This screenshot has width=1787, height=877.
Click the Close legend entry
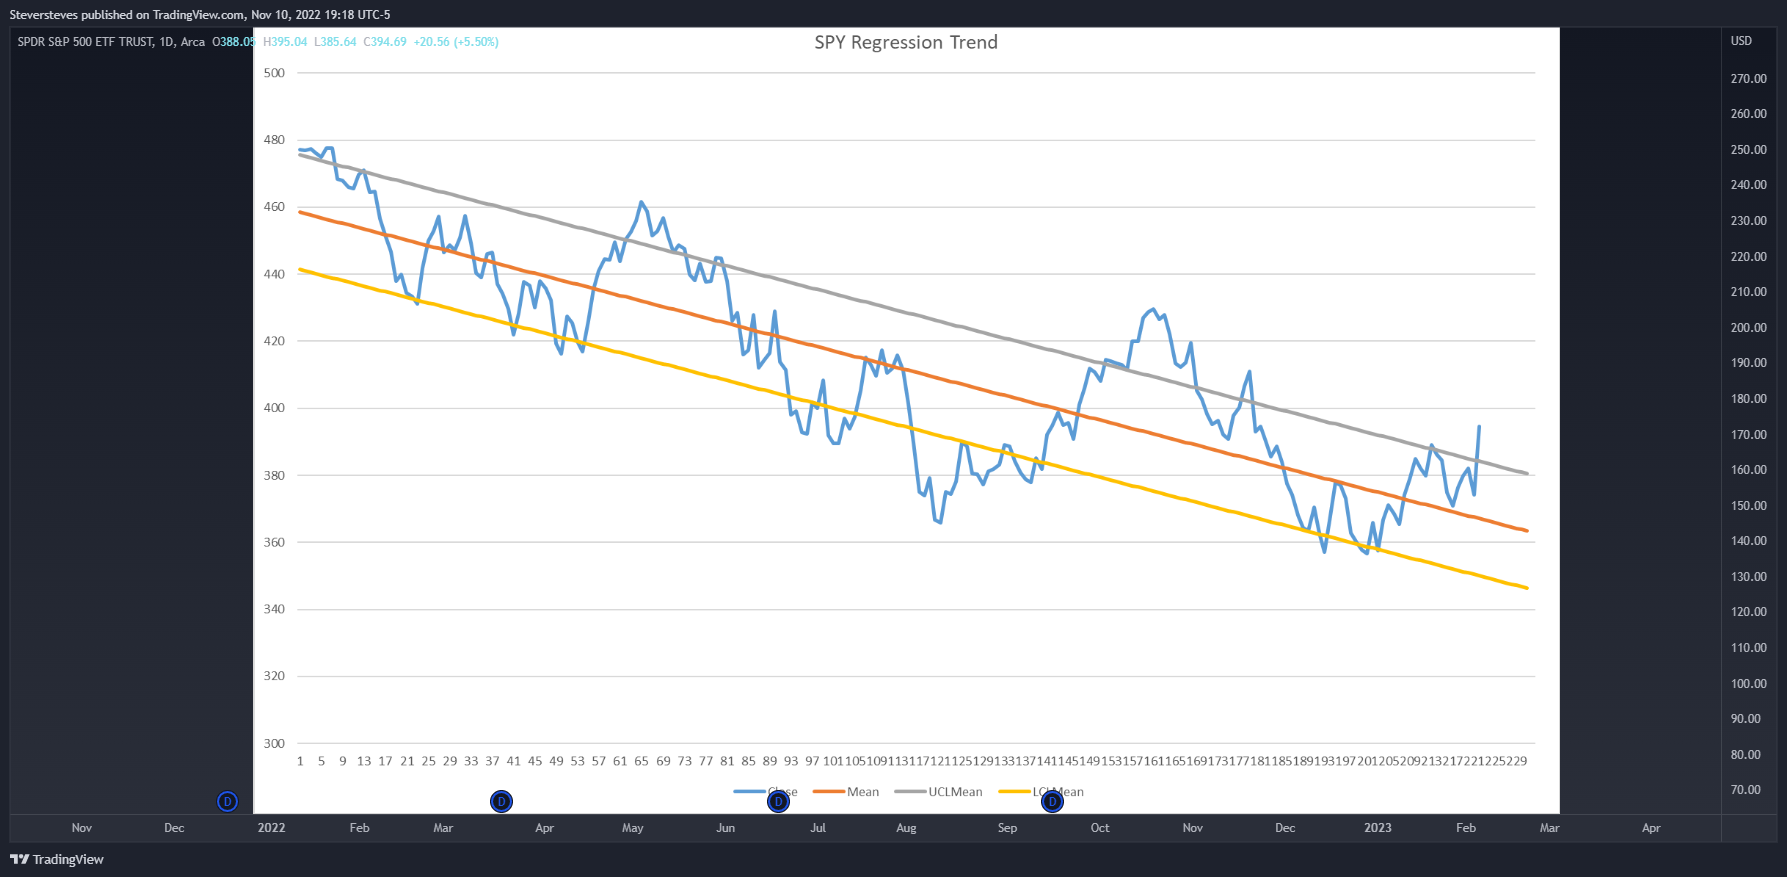(x=766, y=792)
